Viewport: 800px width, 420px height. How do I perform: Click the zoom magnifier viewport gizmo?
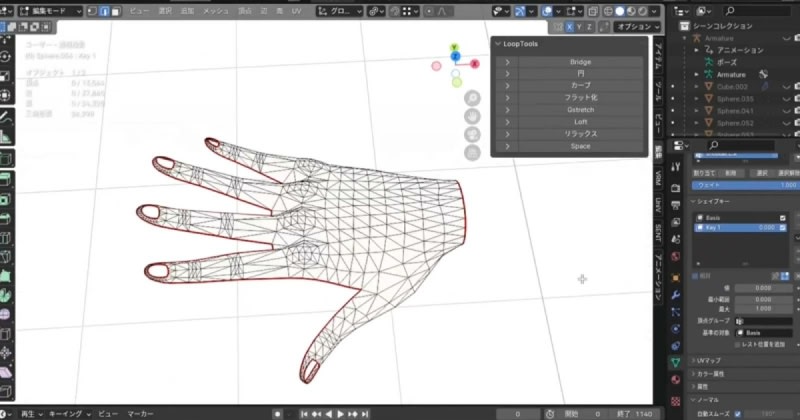coord(472,99)
